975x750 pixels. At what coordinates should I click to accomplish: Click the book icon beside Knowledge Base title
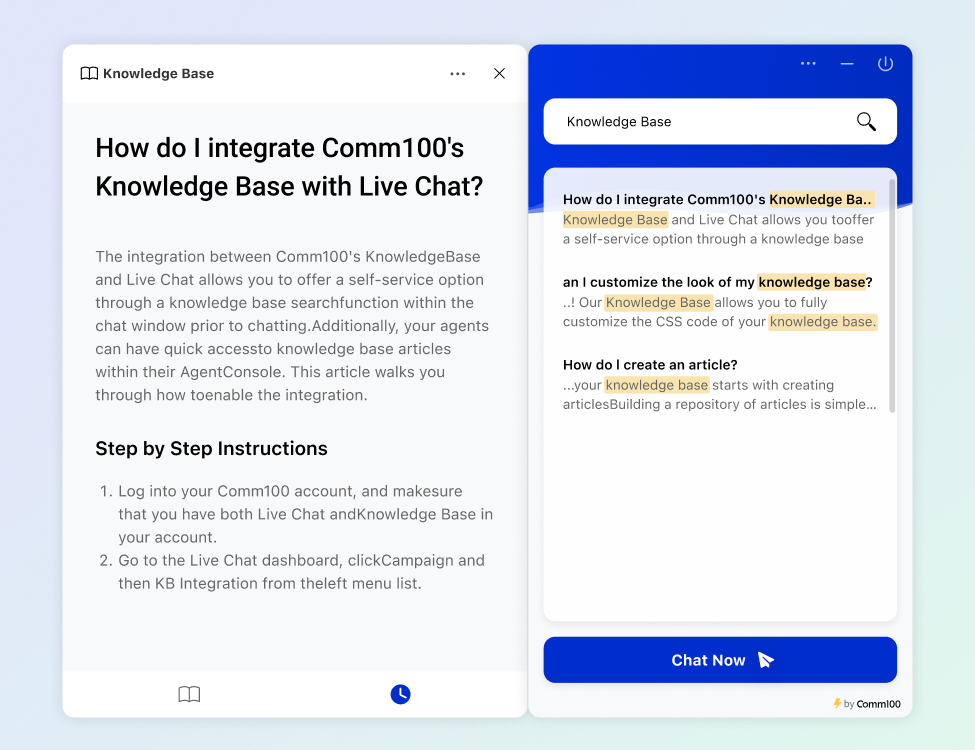[89, 73]
